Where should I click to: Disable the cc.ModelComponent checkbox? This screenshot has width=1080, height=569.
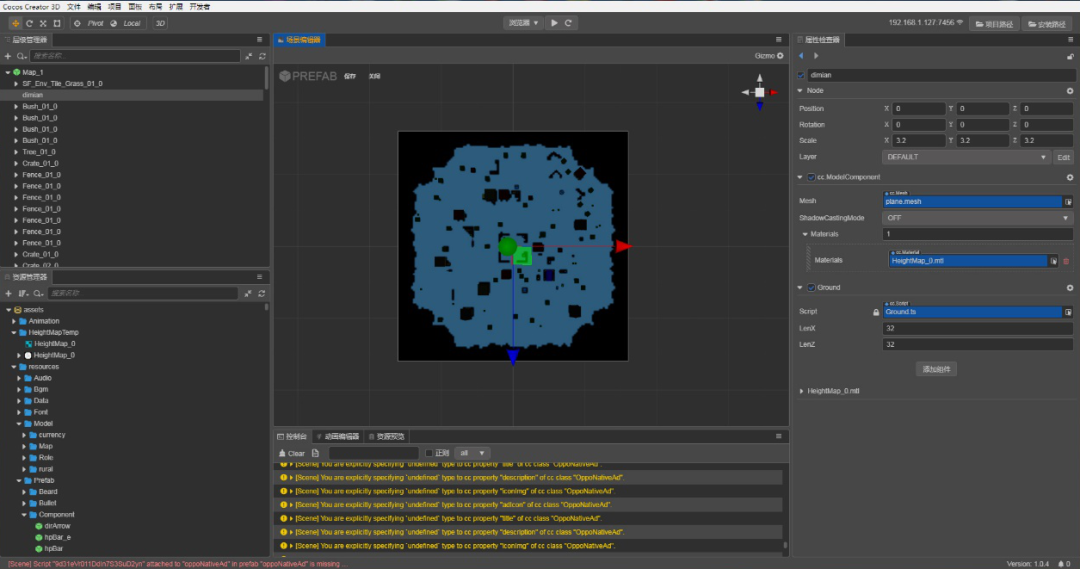coord(811,177)
